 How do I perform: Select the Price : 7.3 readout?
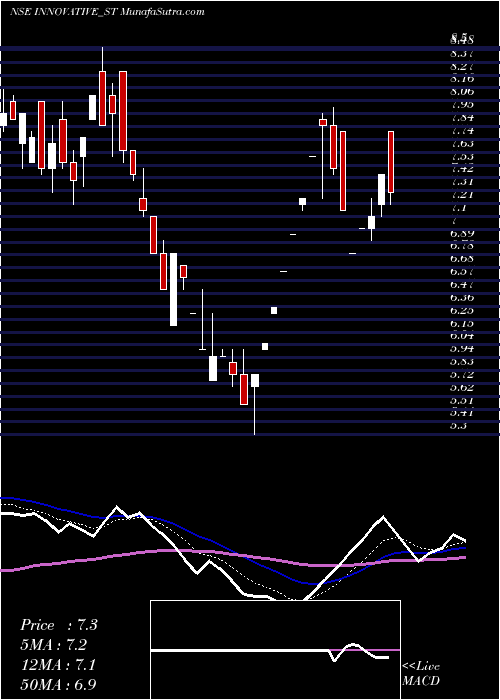click(x=59, y=625)
